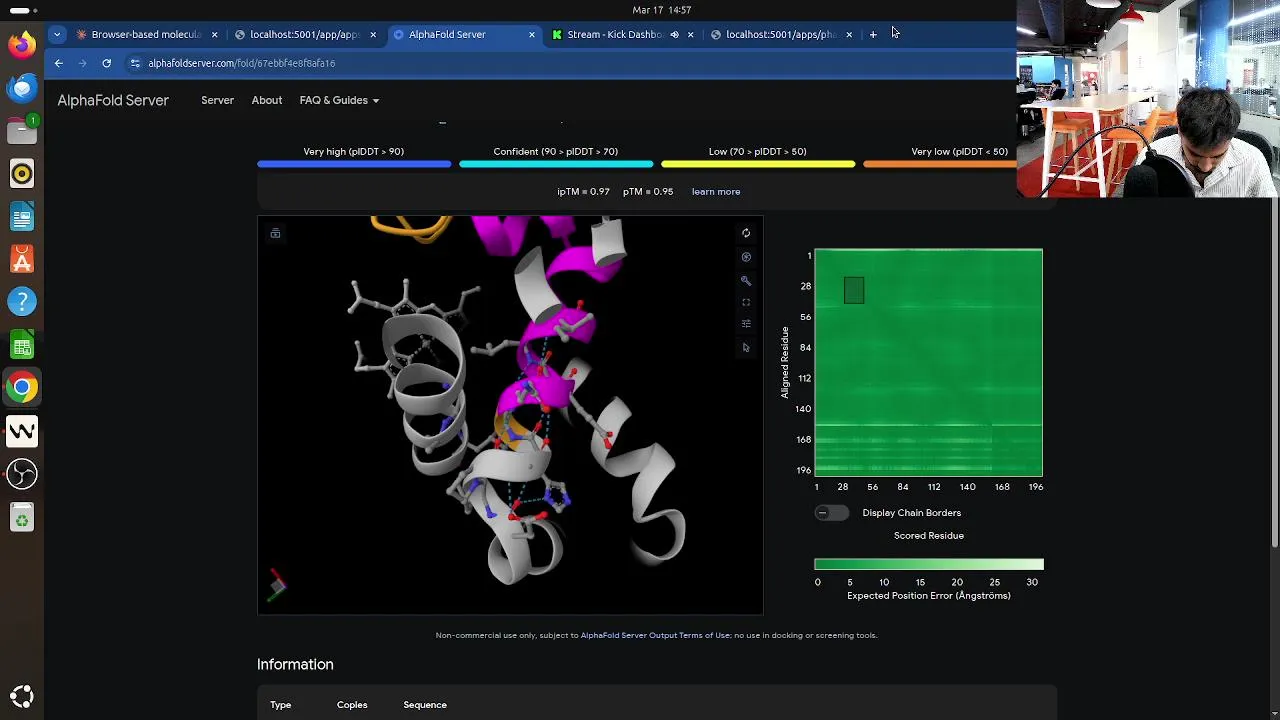This screenshot has width=1280, height=720.
Task: Click the 'Information' section heading
Action: pos(295,664)
